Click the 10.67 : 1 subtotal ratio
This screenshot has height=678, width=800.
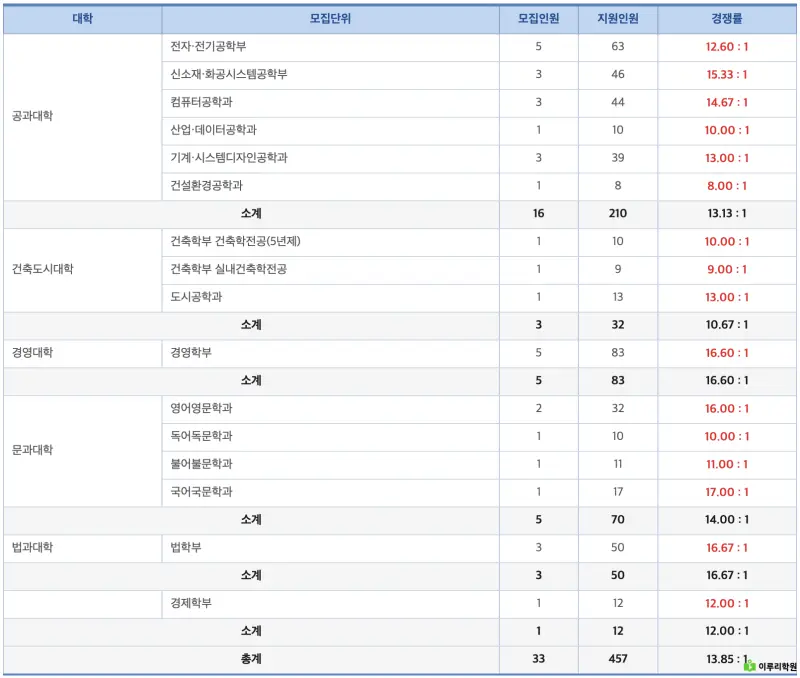[x=727, y=325]
